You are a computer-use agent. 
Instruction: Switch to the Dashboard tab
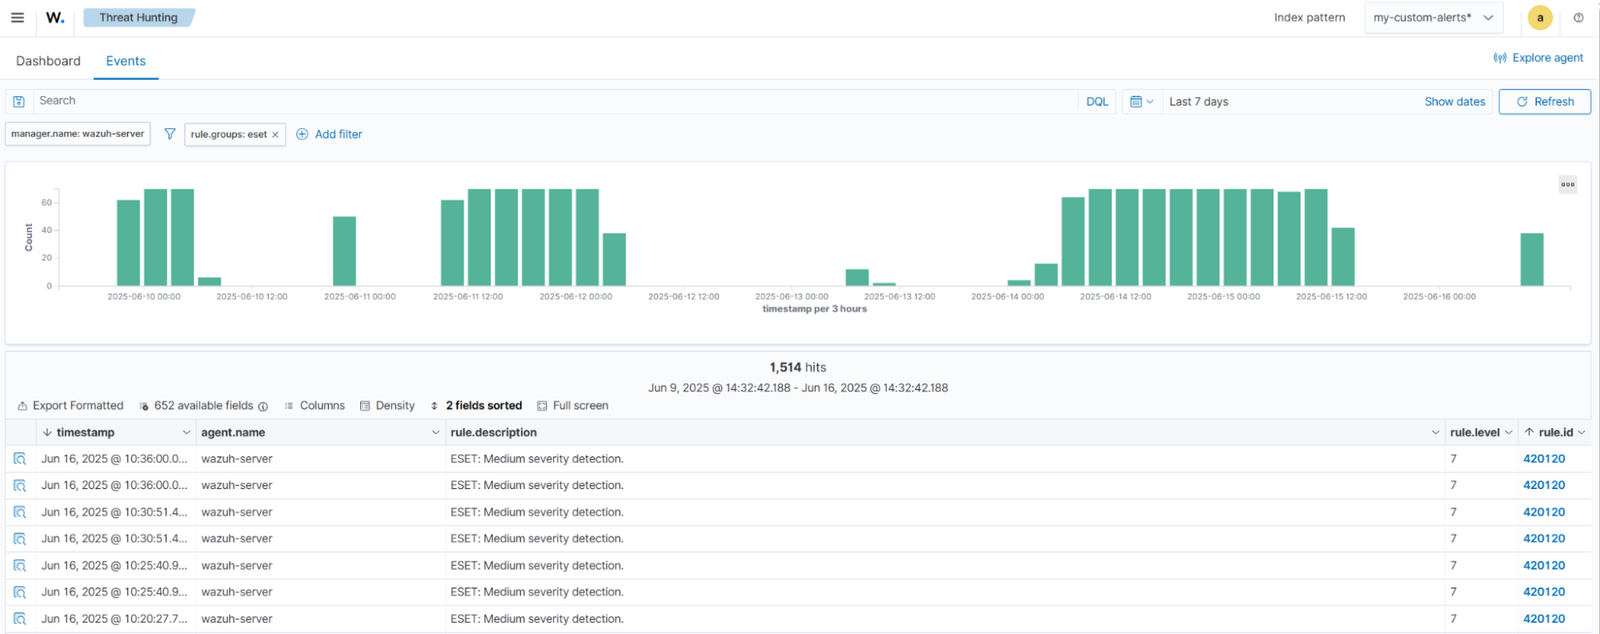point(48,61)
